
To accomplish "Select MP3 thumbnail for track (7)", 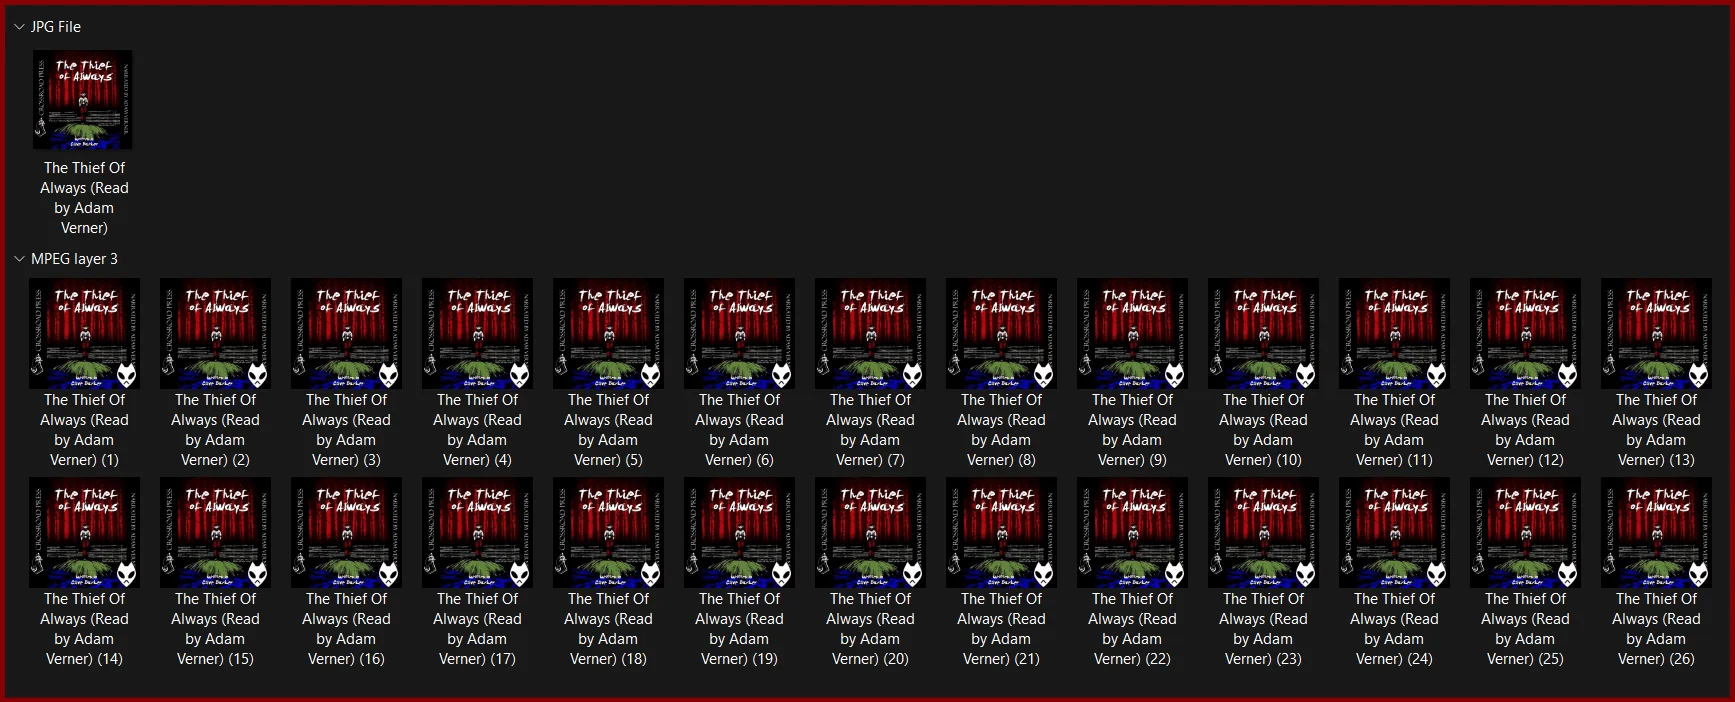I will (870, 333).
